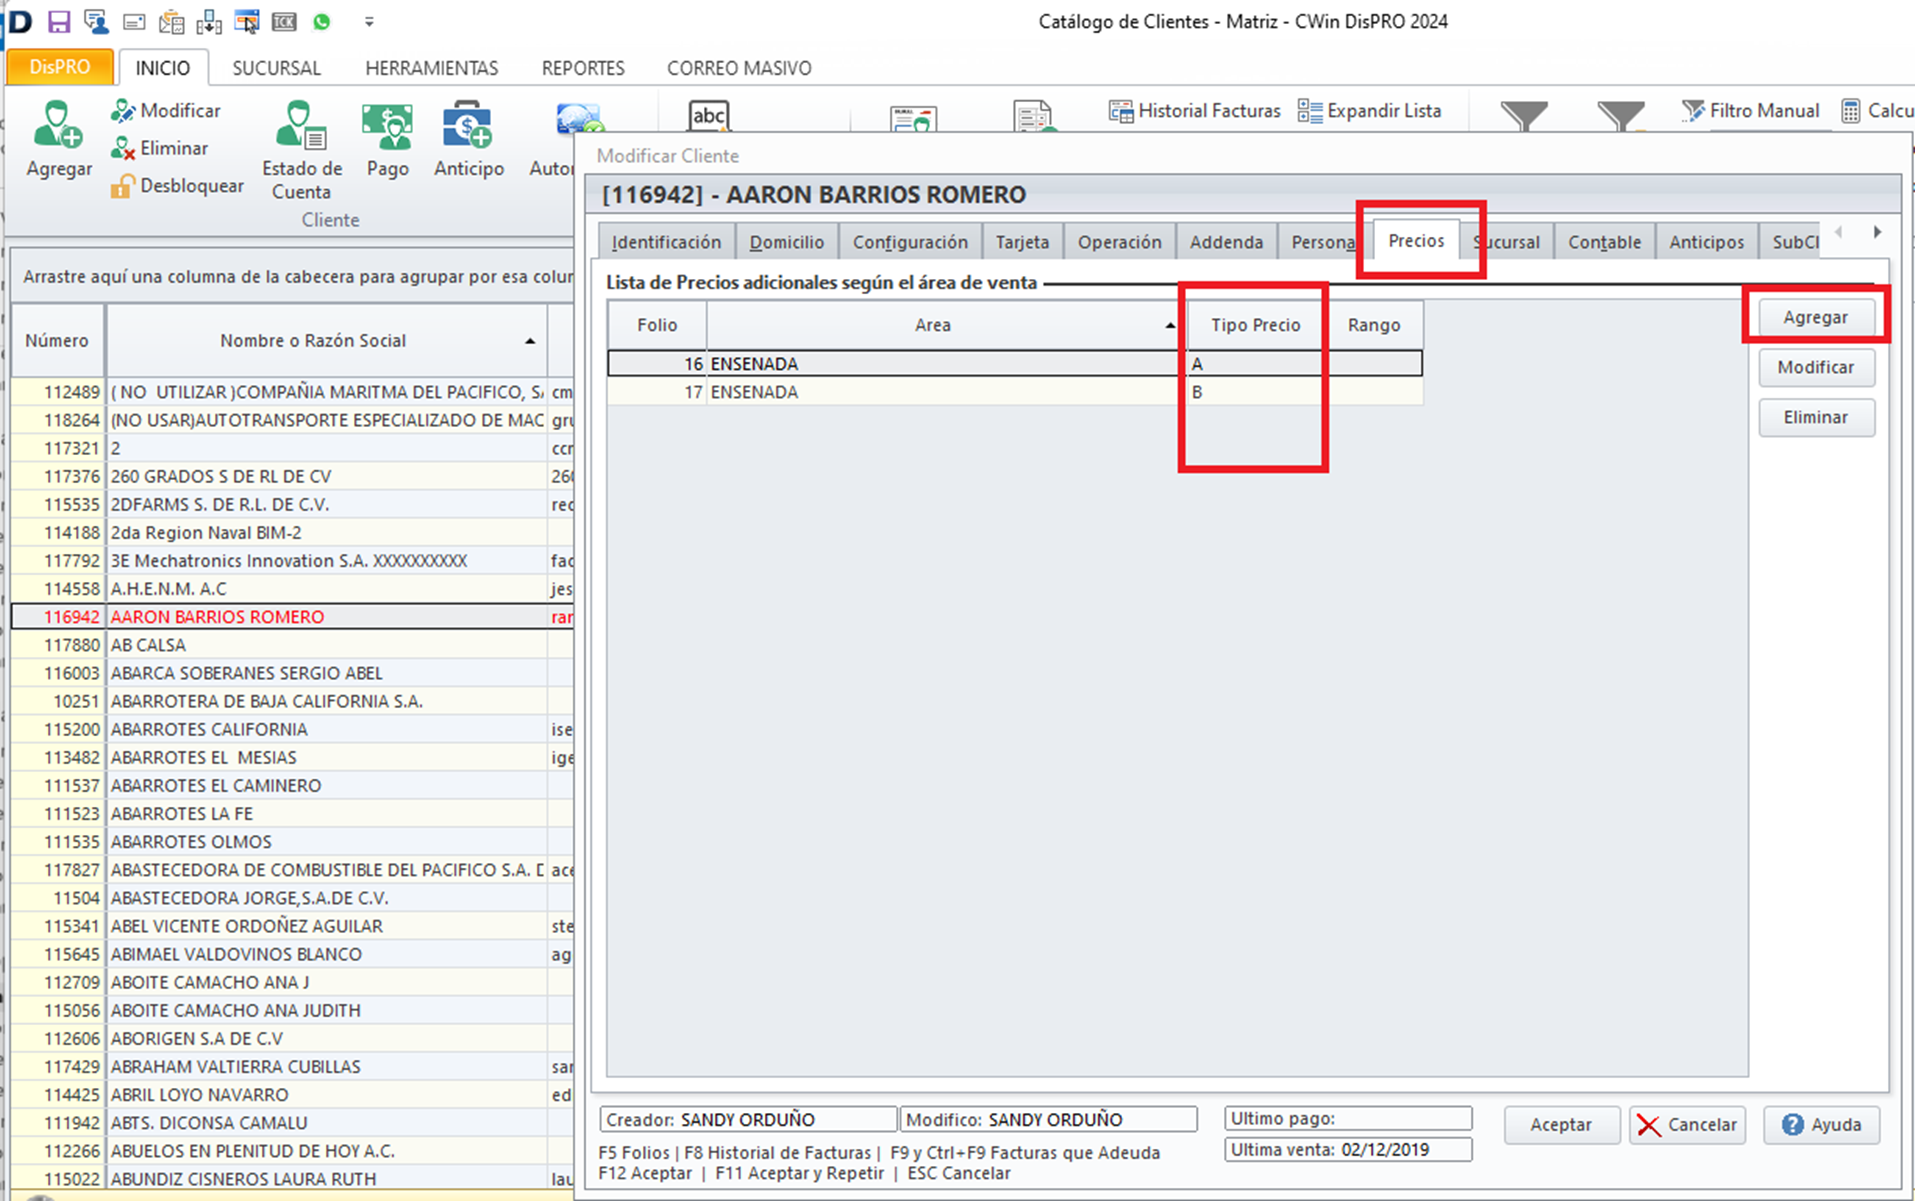Open the HERRAMIENTAS ribbon tab
1915x1201 pixels.
point(431,68)
